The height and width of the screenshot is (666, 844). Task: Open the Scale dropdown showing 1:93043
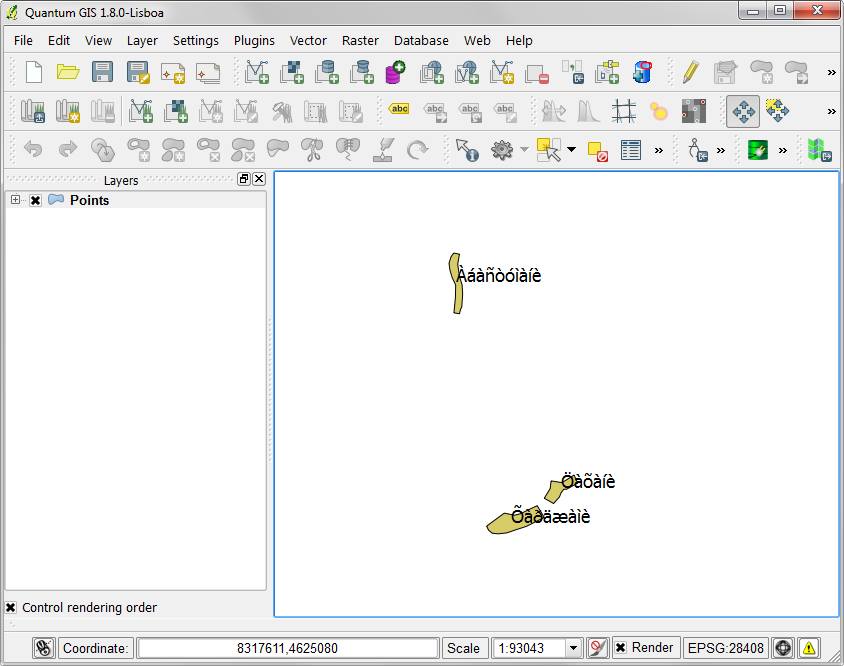click(x=571, y=647)
